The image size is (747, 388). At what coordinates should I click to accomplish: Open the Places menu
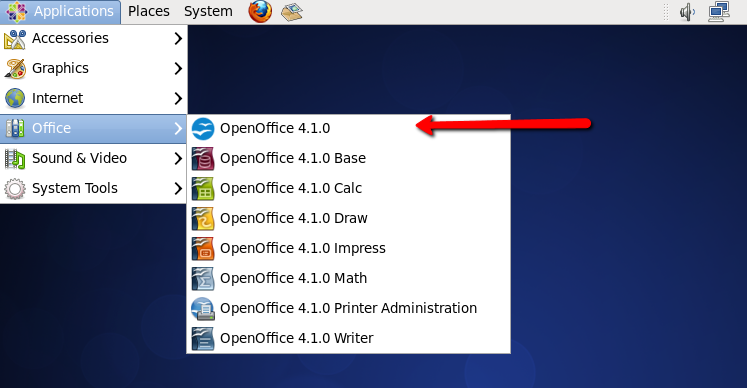point(149,11)
